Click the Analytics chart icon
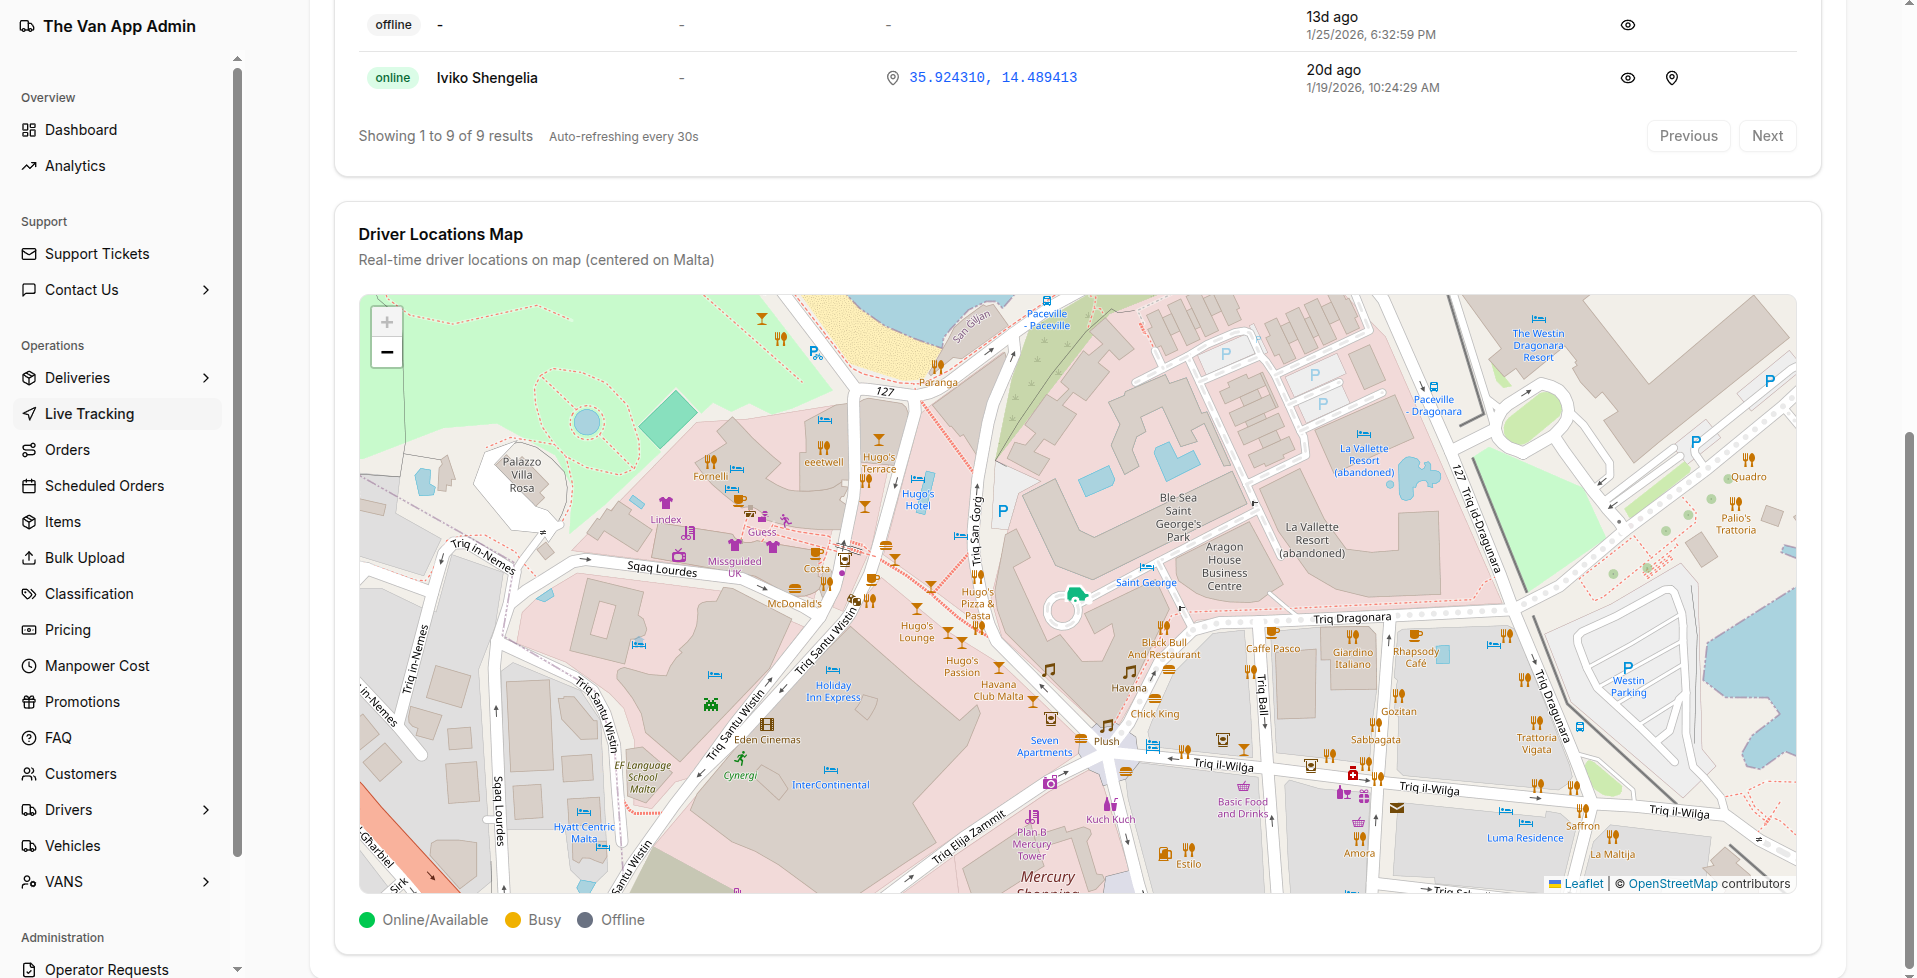This screenshot has width=1917, height=978. (x=29, y=166)
